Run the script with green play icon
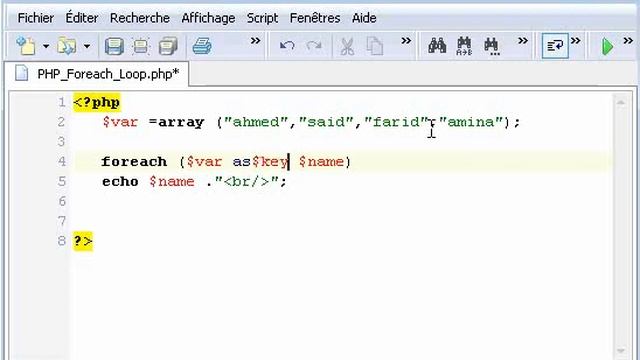Screen dimensions: 640x360 pos(607,47)
